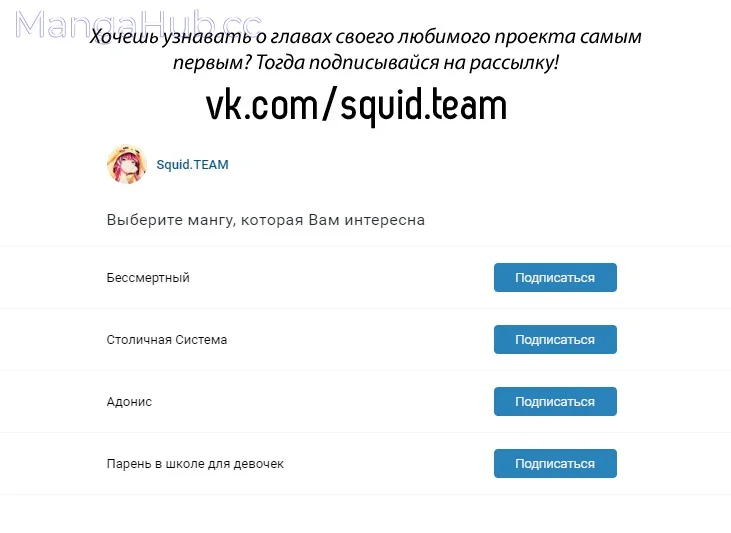Click the slash in the vk.com URL

[x=329, y=105]
